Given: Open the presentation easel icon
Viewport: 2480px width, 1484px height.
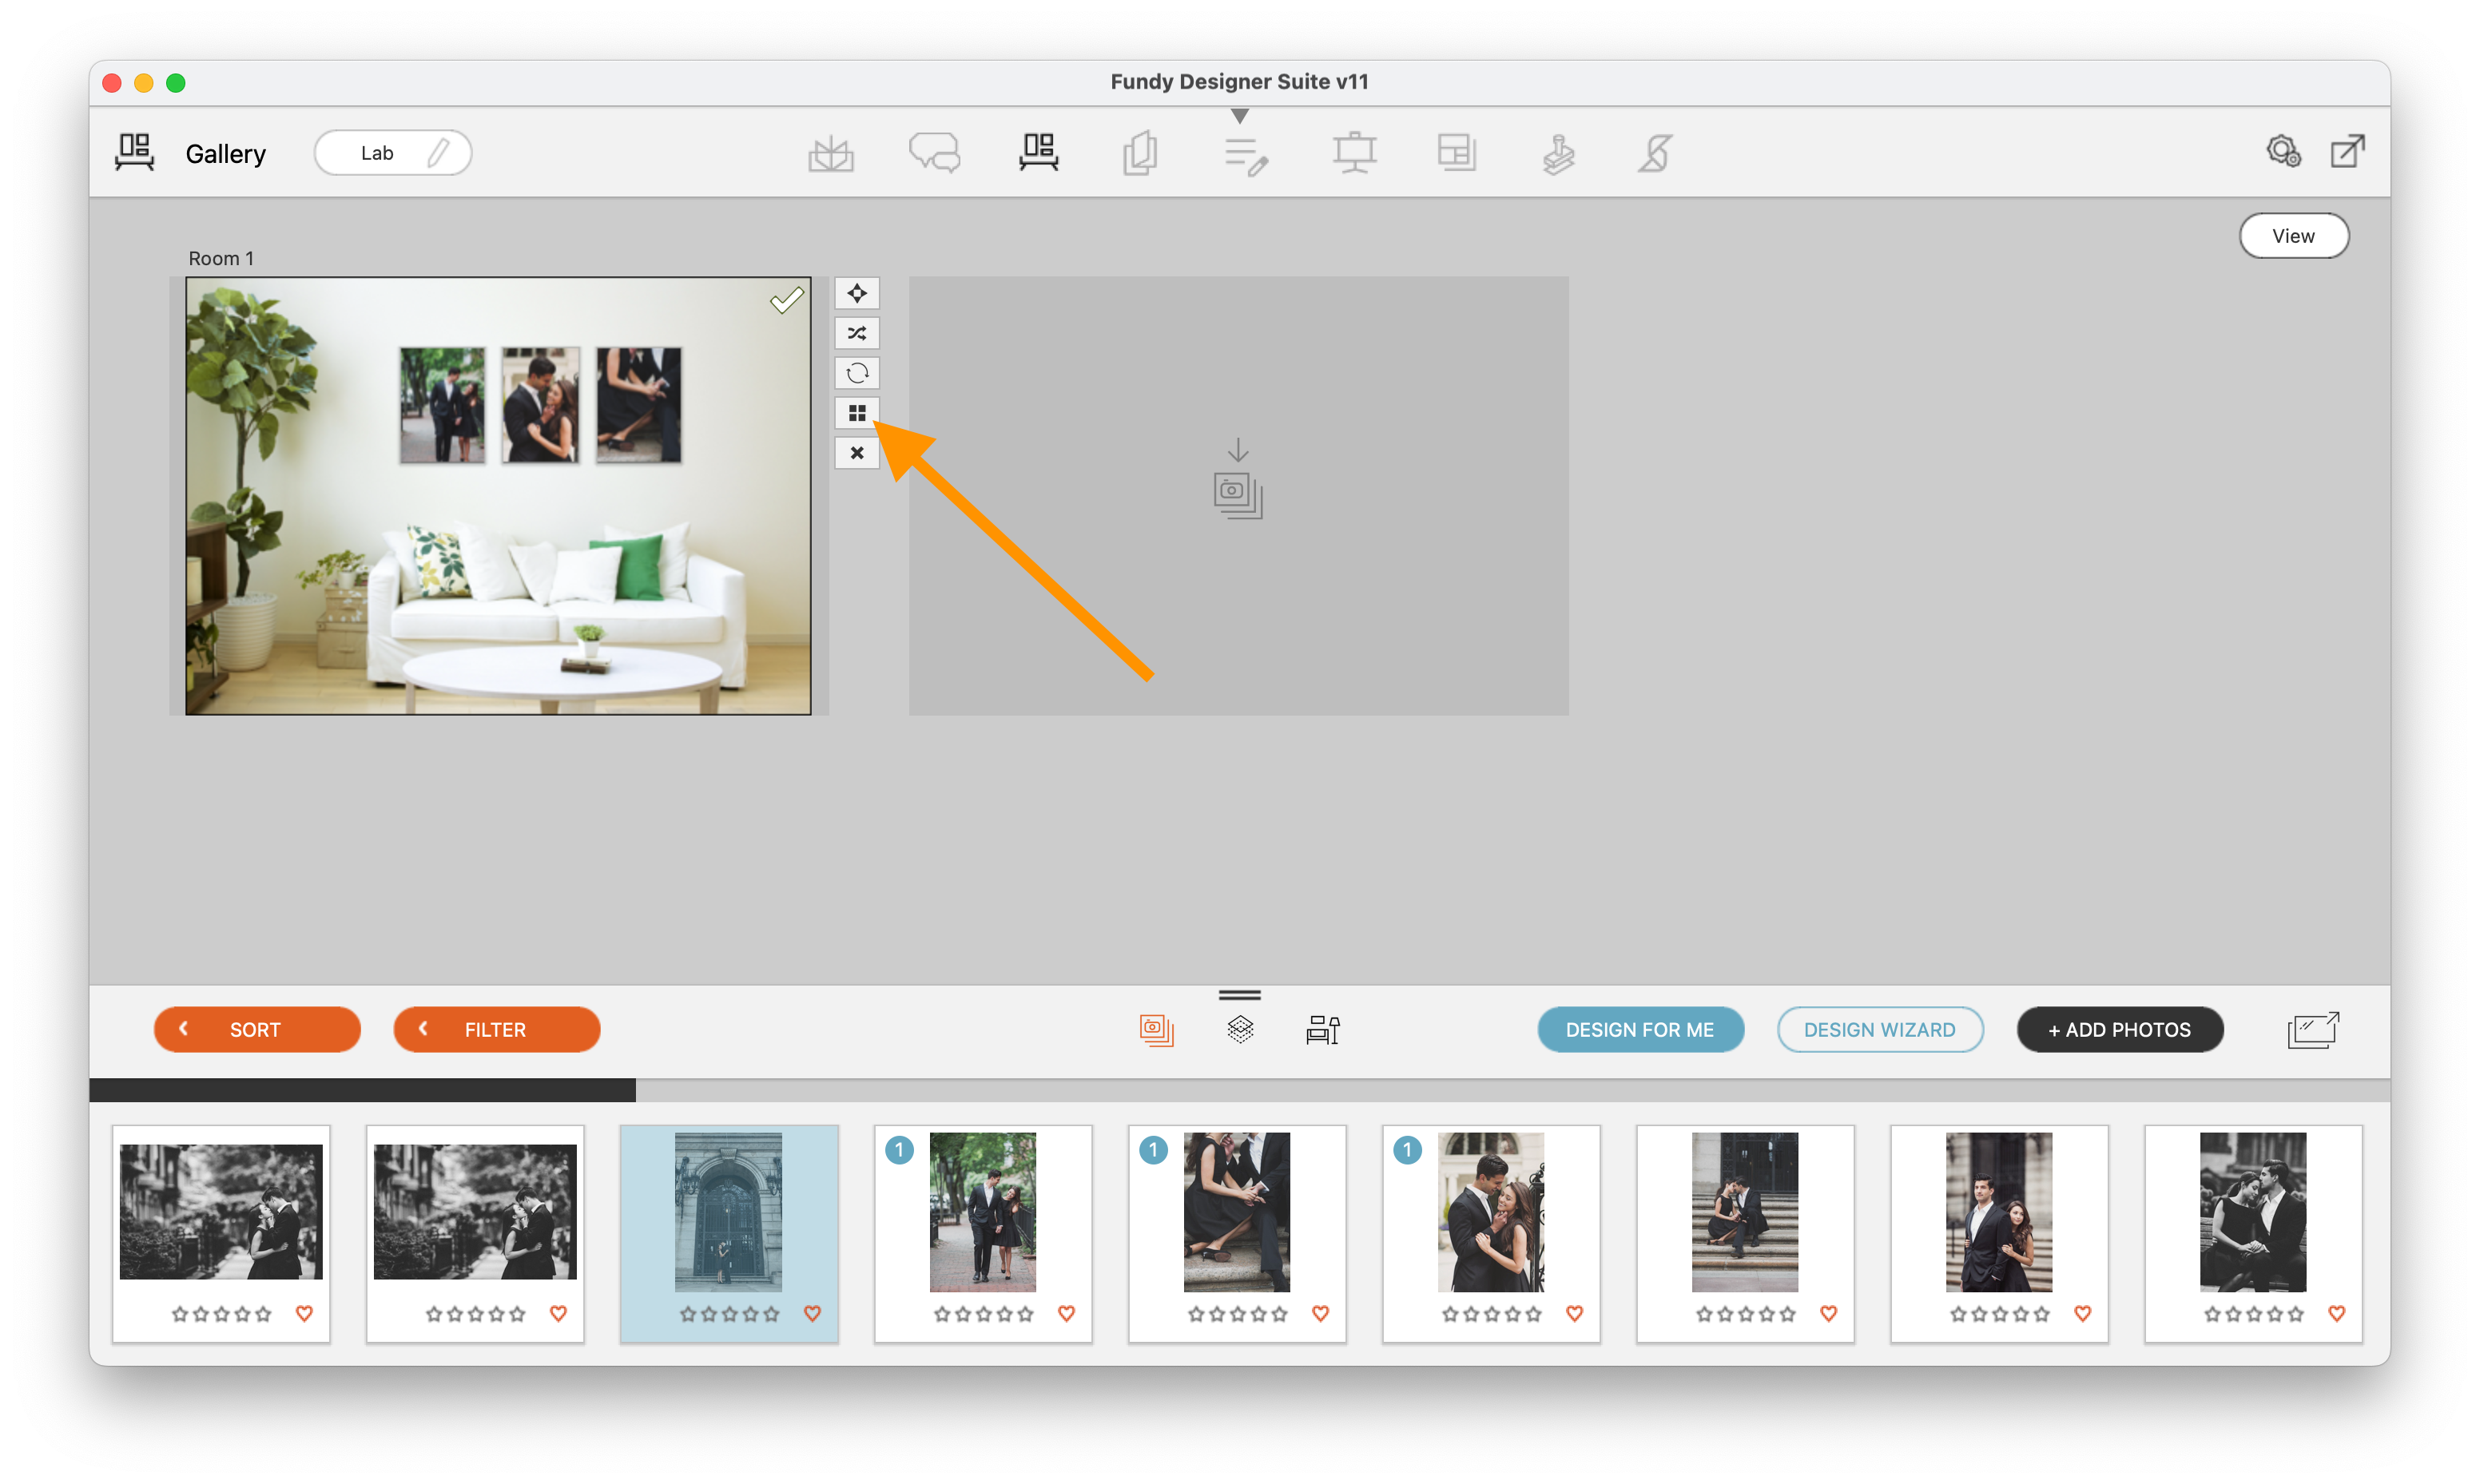Looking at the screenshot, I should tap(1354, 153).
